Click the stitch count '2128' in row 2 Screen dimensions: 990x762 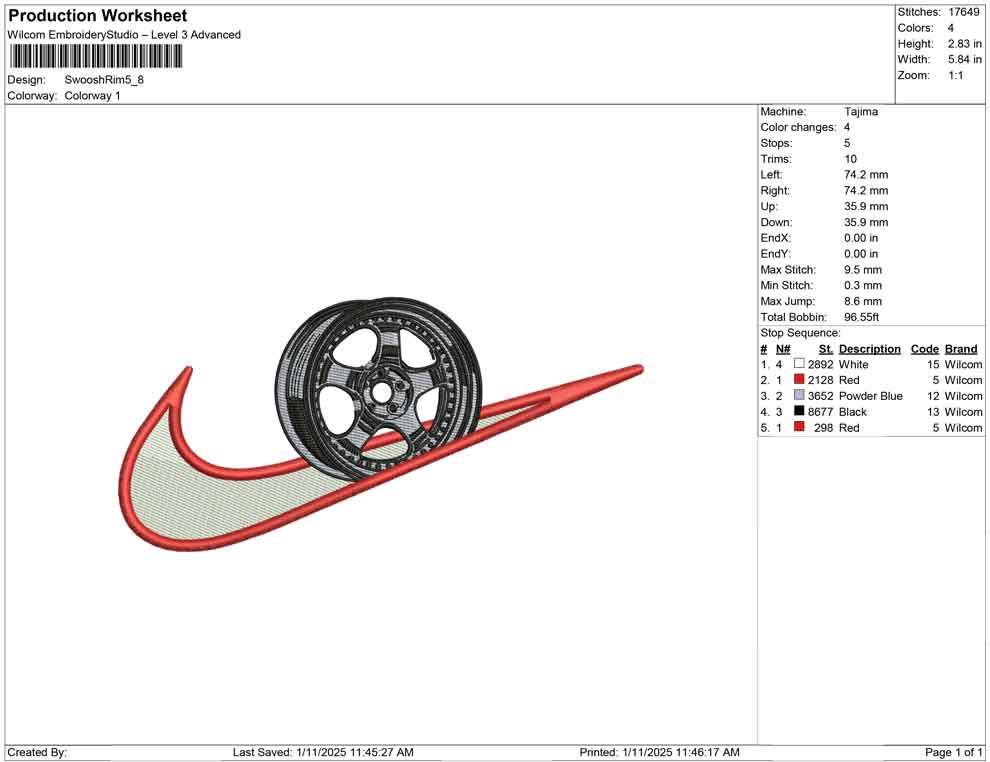pyautogui.click(x=820, y=380)
